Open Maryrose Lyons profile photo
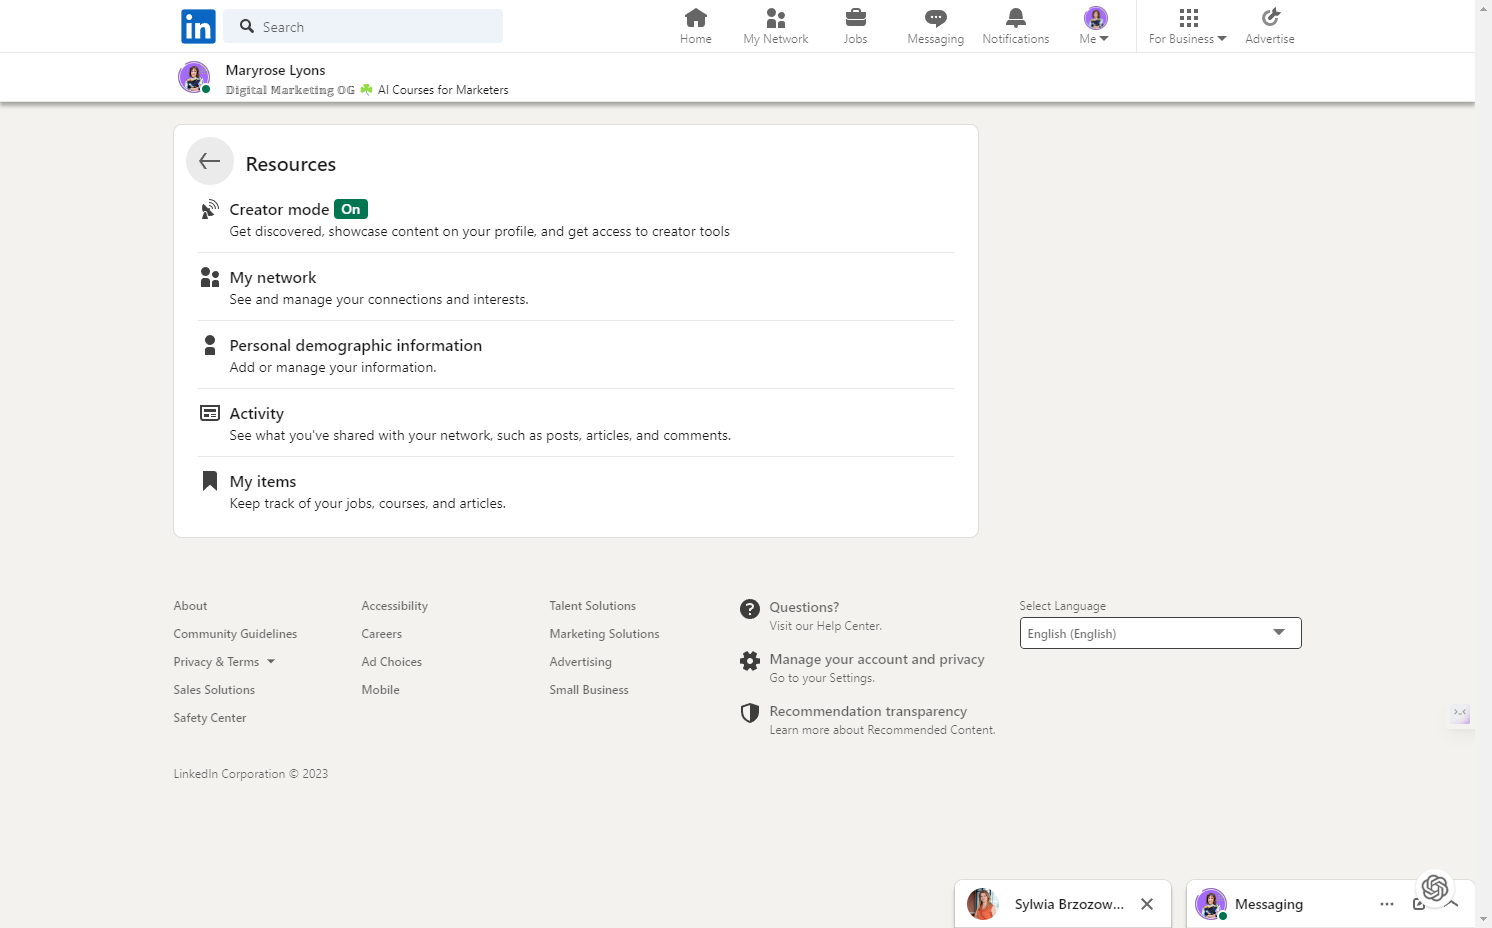The image size is (1492, 928). [x=194, y=77]
